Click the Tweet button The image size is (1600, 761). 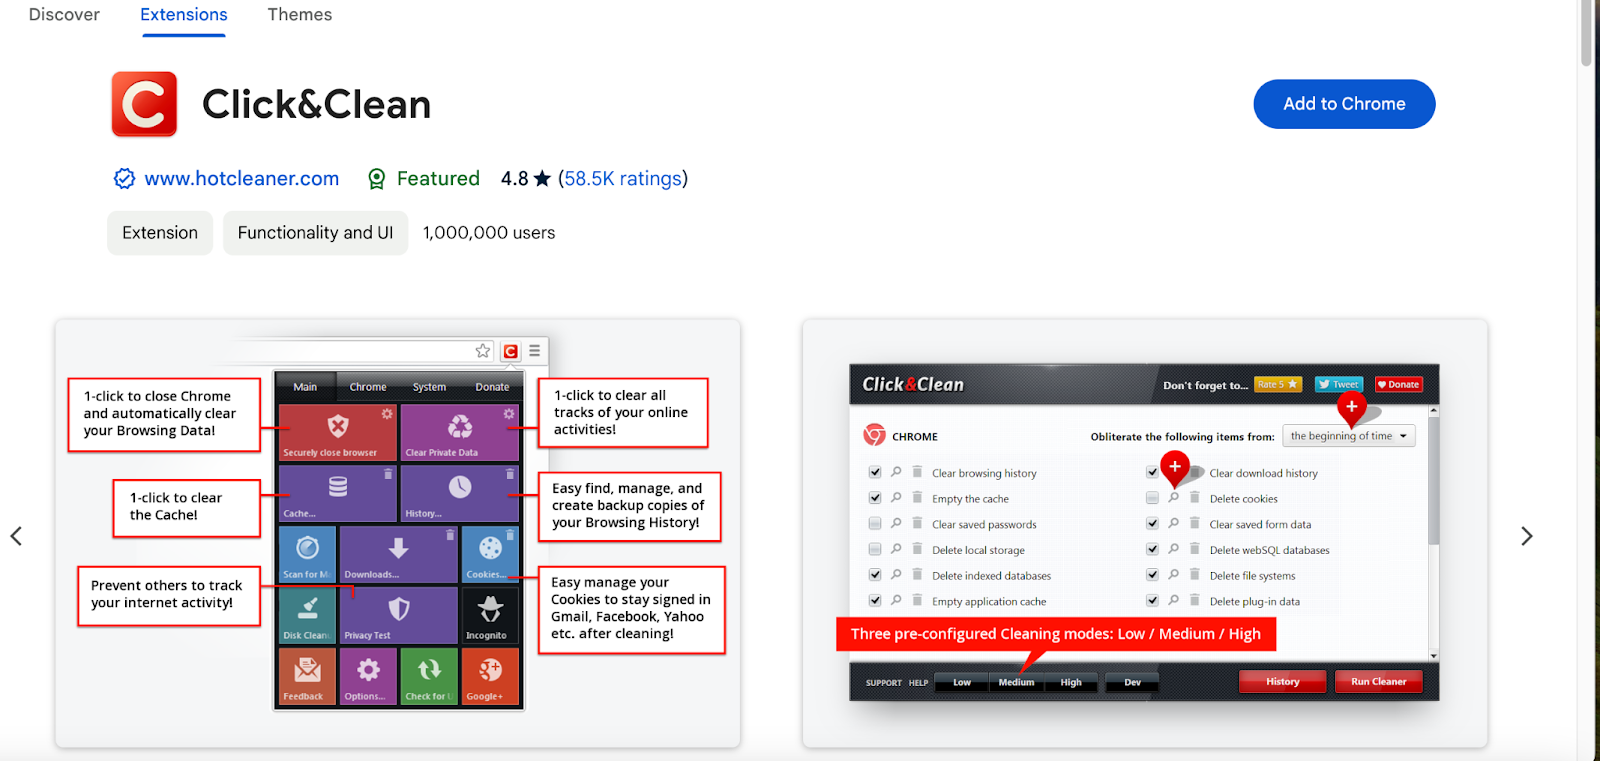(1339, 384)
